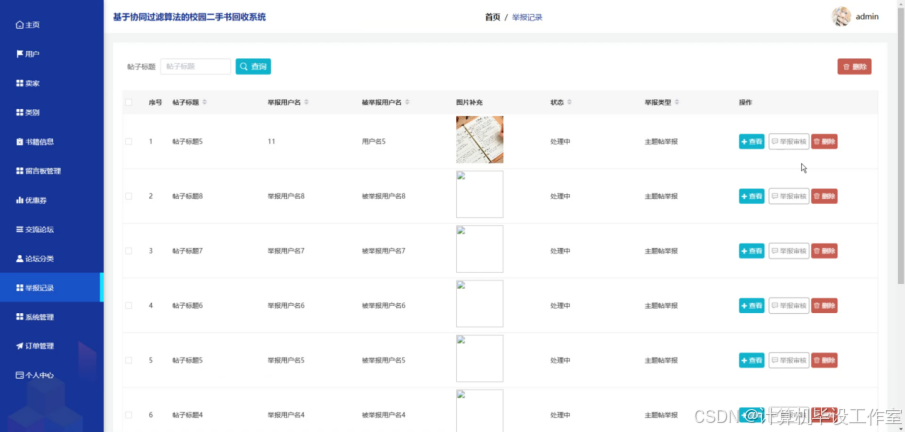Click the 帖子标题4 cell in row 6
This screenshot has height=432, width=906.
click(x=187, y=415)
